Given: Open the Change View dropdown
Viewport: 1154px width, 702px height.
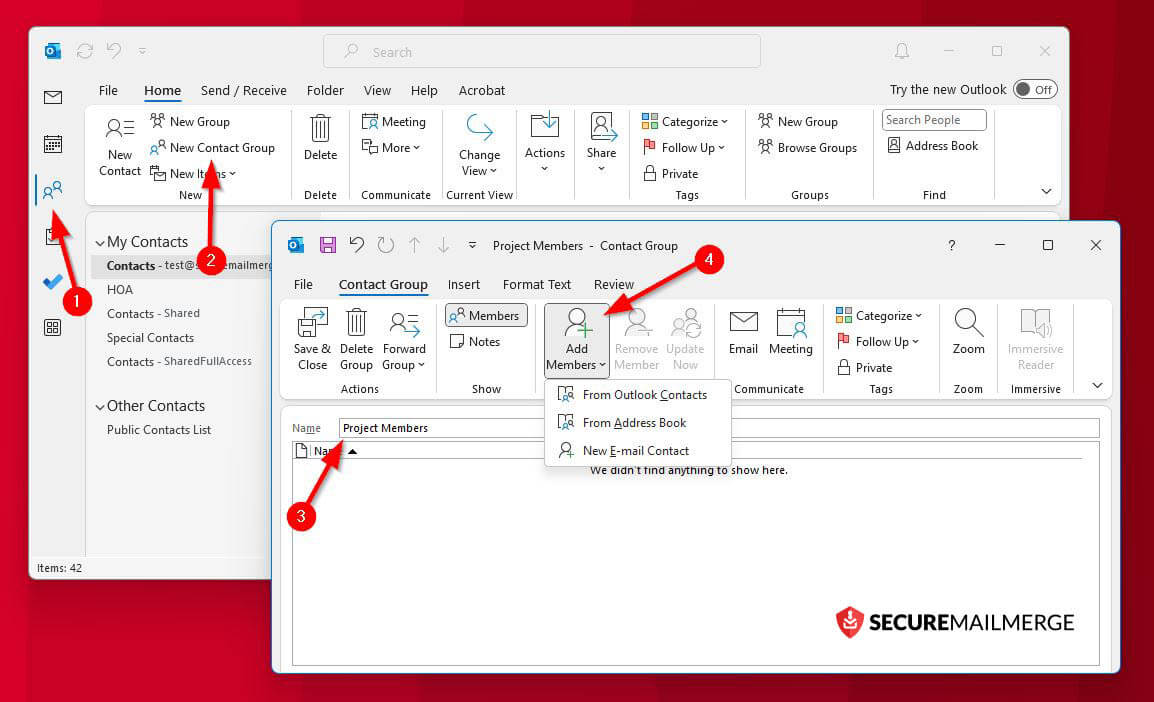Looking at the screenshot, I should click(x=479, y=150).
